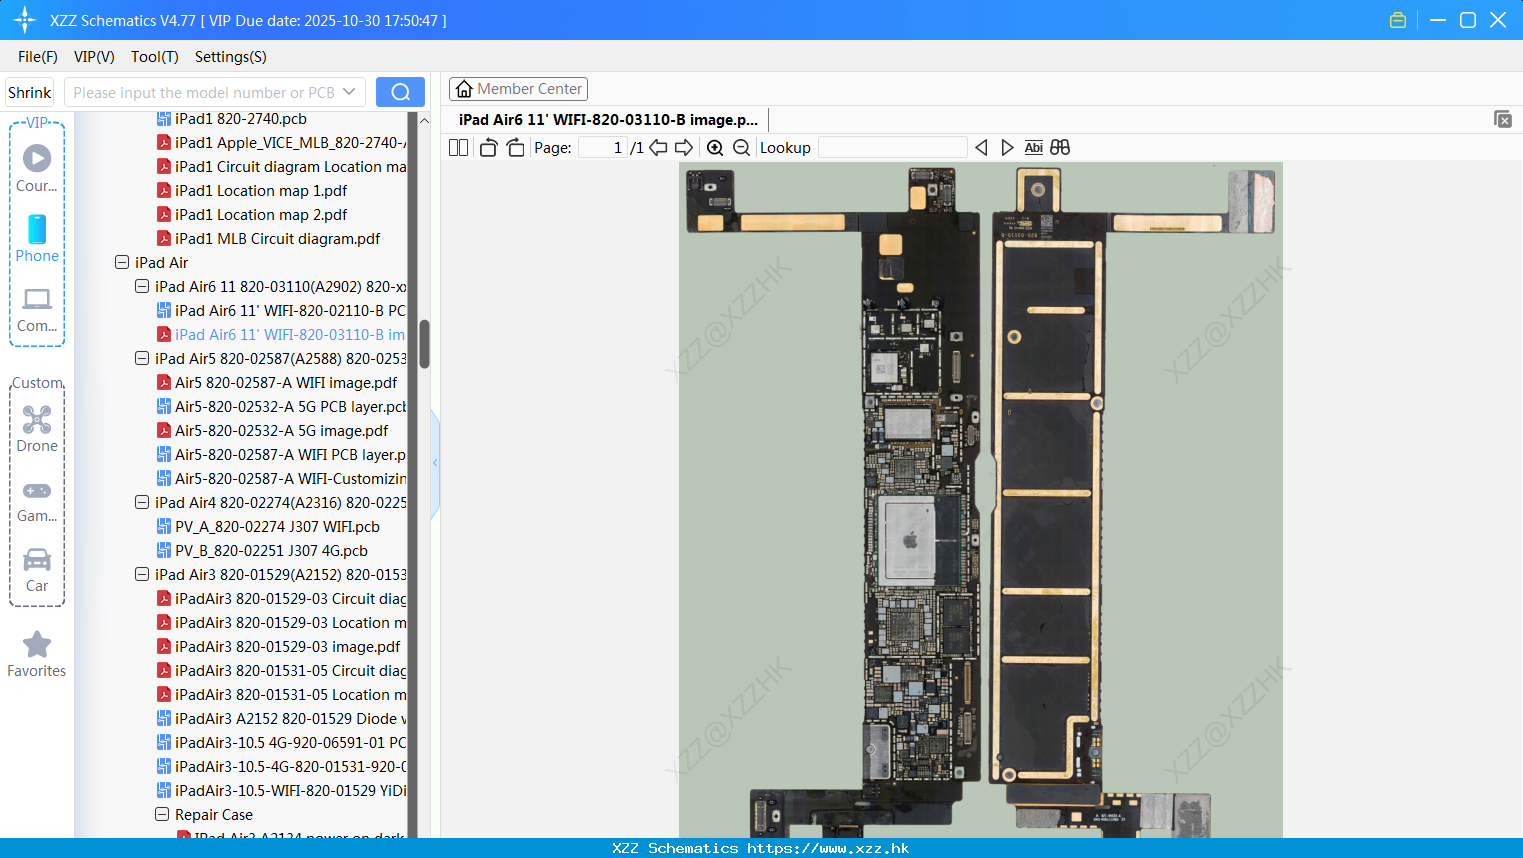Collapse the iPad Air3 820-01529 node

pyautogui.click(x=142, y=575)
